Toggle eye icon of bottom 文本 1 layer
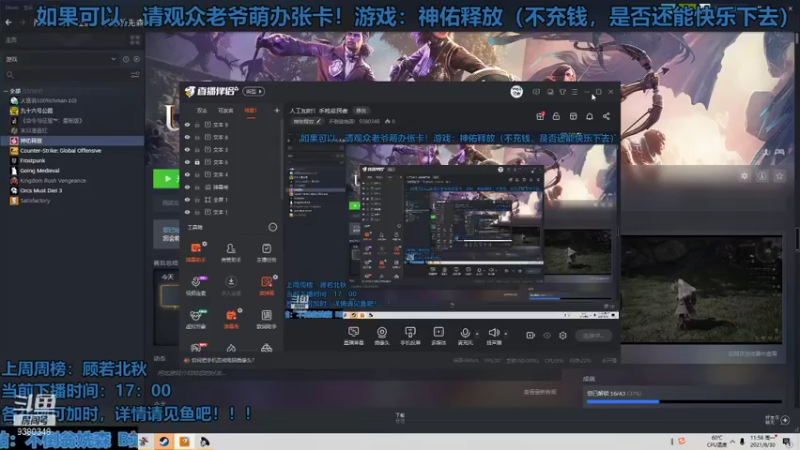Image resolution: width=800 pixels, height=450 pixels. tap(187, 212)
